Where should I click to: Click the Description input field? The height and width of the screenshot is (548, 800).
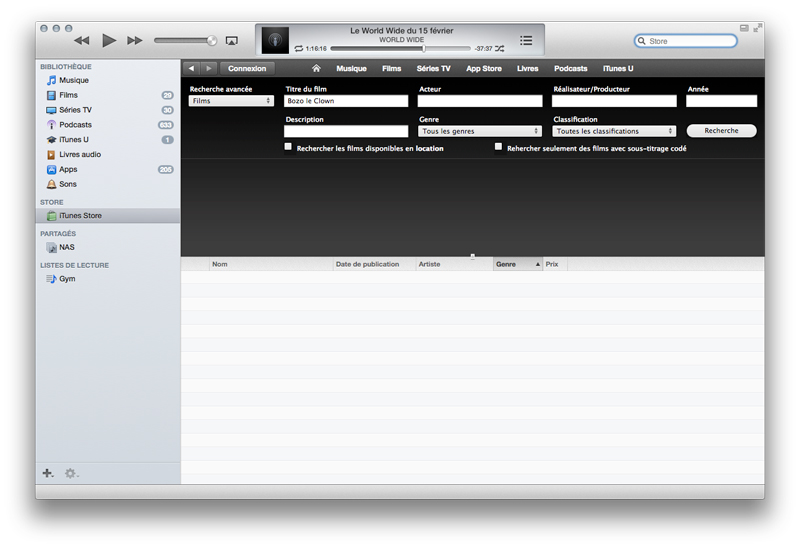(x=346, y=132)
